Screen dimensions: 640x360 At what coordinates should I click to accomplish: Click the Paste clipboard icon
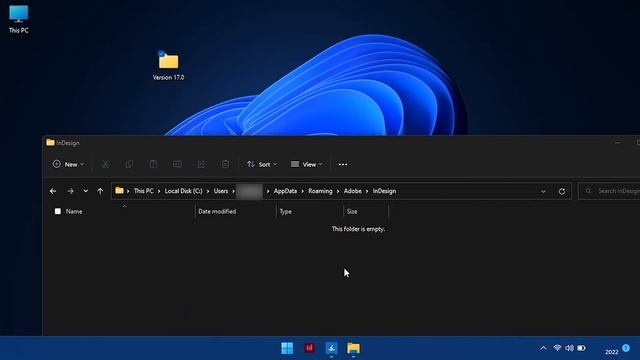pos(153,164)
